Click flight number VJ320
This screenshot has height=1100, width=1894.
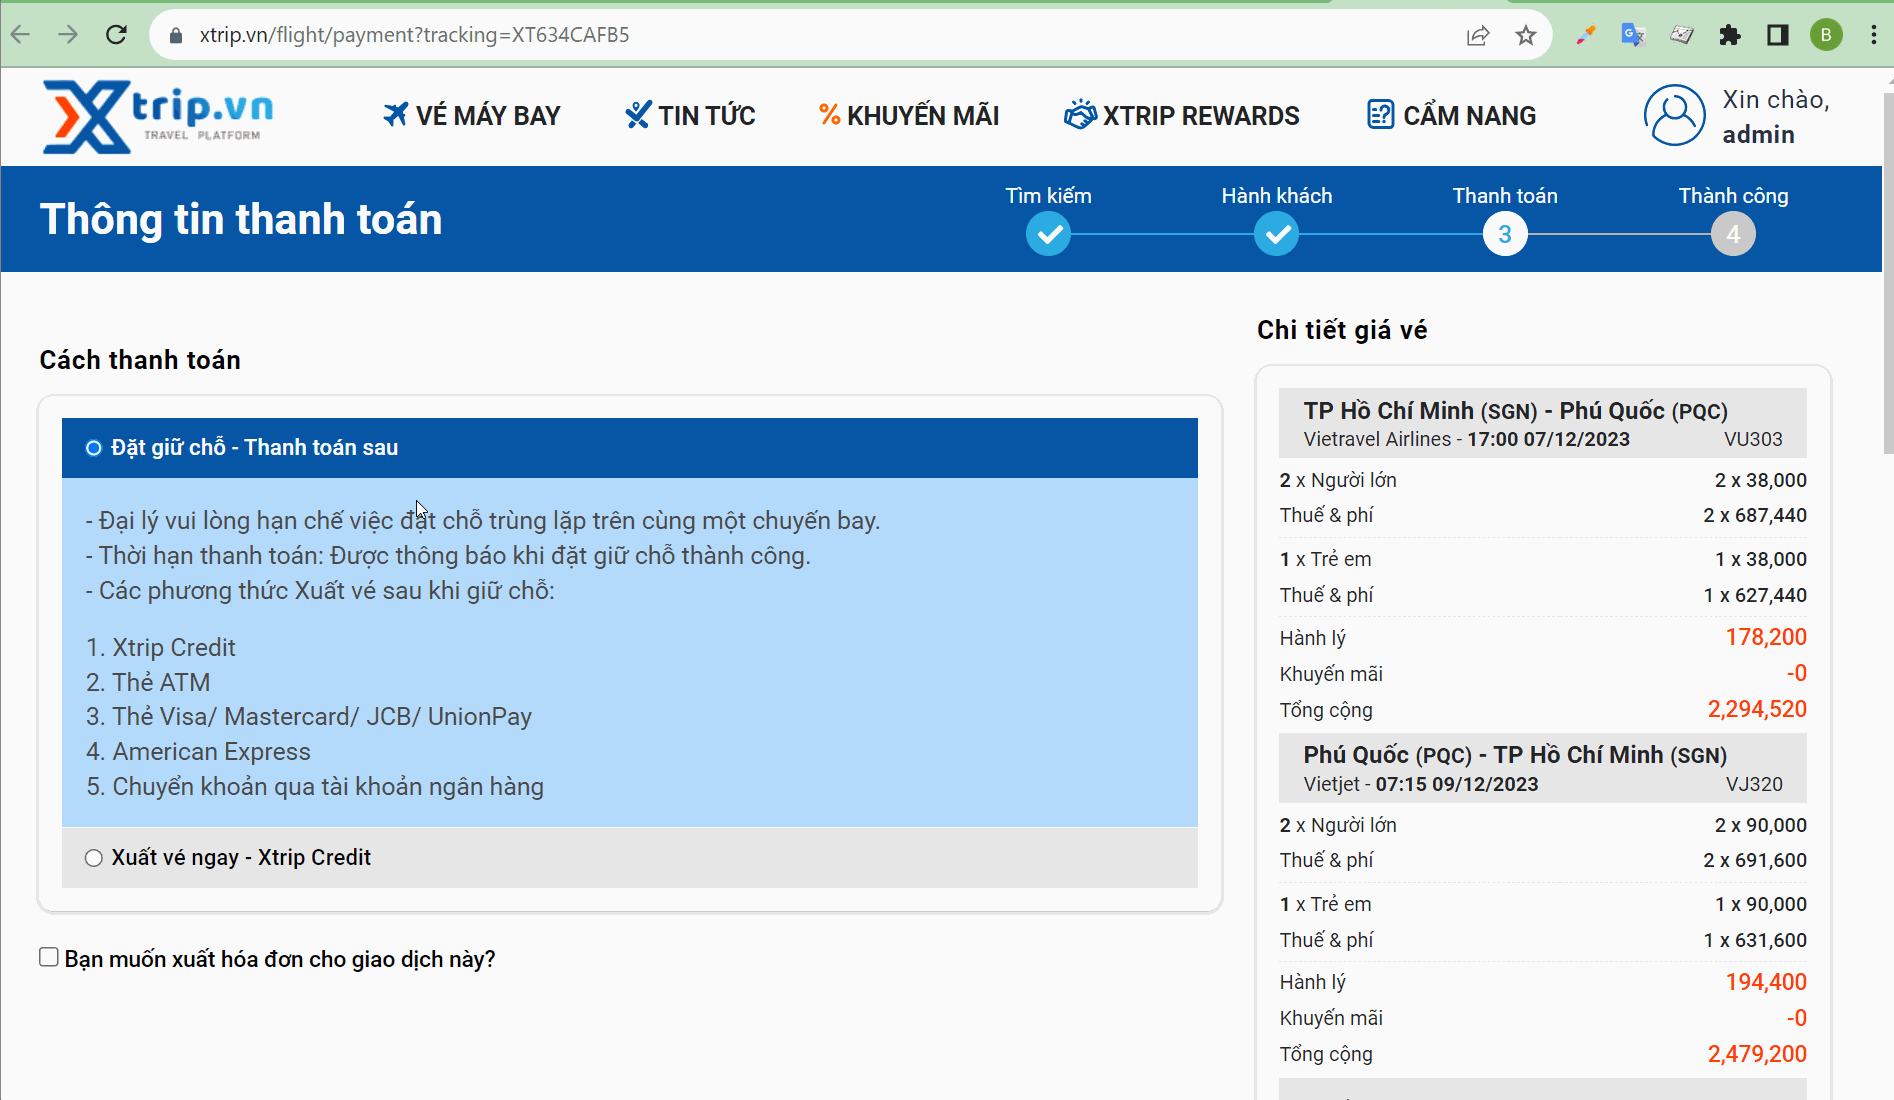tap(1754, 784)
